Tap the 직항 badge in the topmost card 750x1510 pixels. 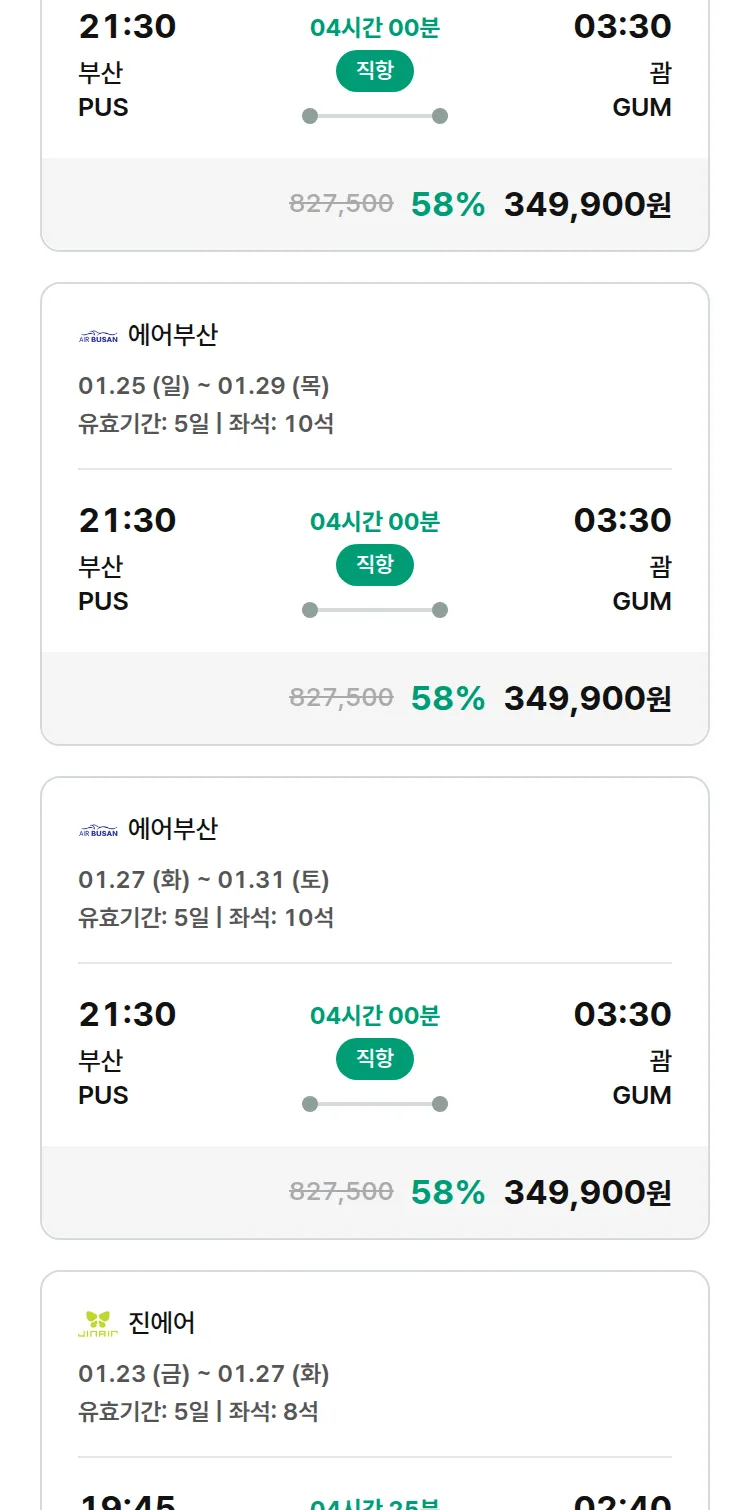[375, 72]
